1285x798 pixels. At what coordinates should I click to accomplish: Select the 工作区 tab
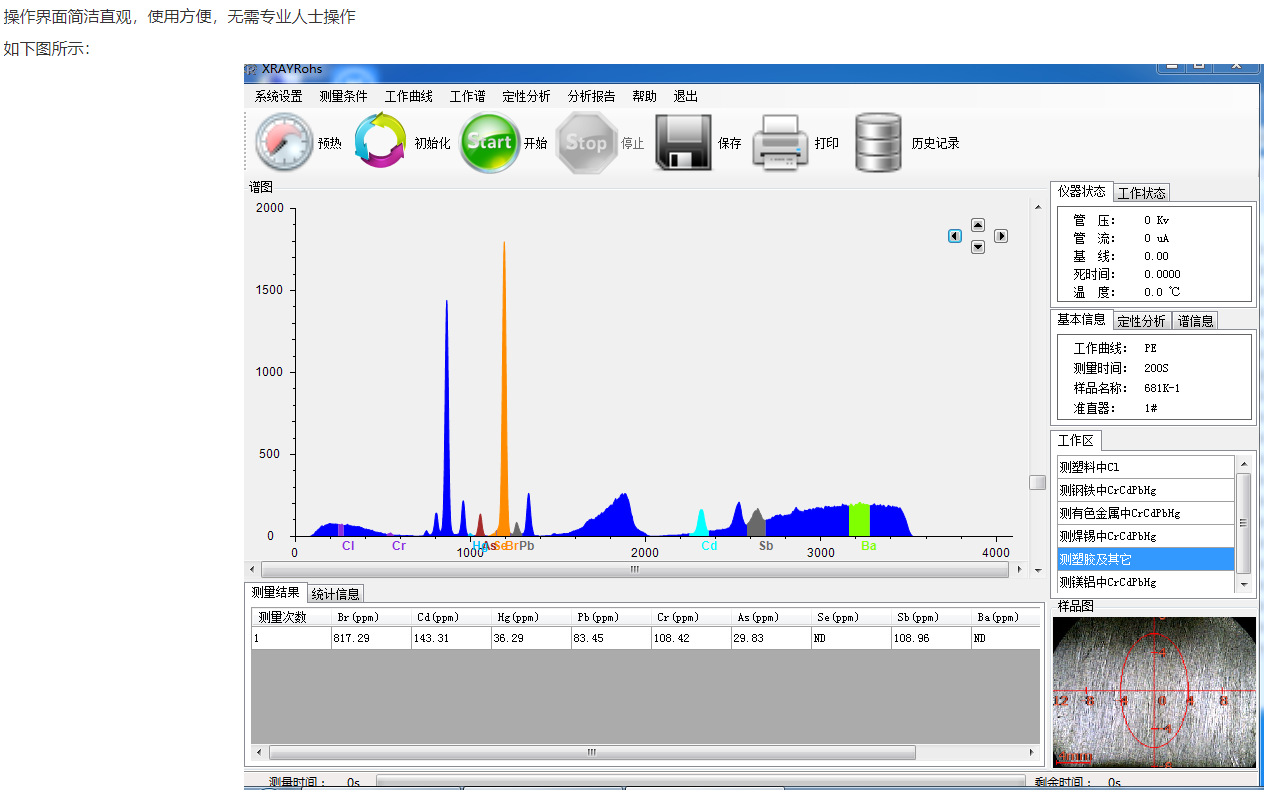click(x=1076, y=440)
